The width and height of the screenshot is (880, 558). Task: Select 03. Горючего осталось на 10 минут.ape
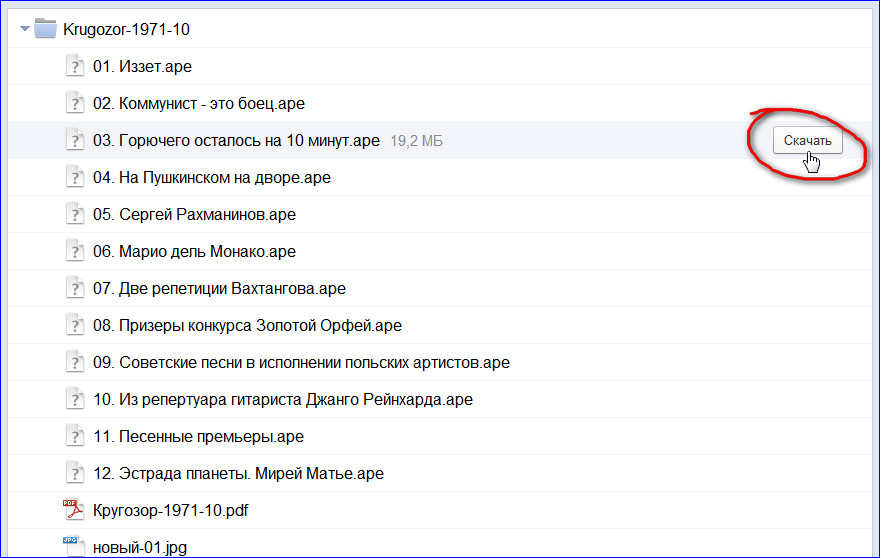tap(236, 141)
